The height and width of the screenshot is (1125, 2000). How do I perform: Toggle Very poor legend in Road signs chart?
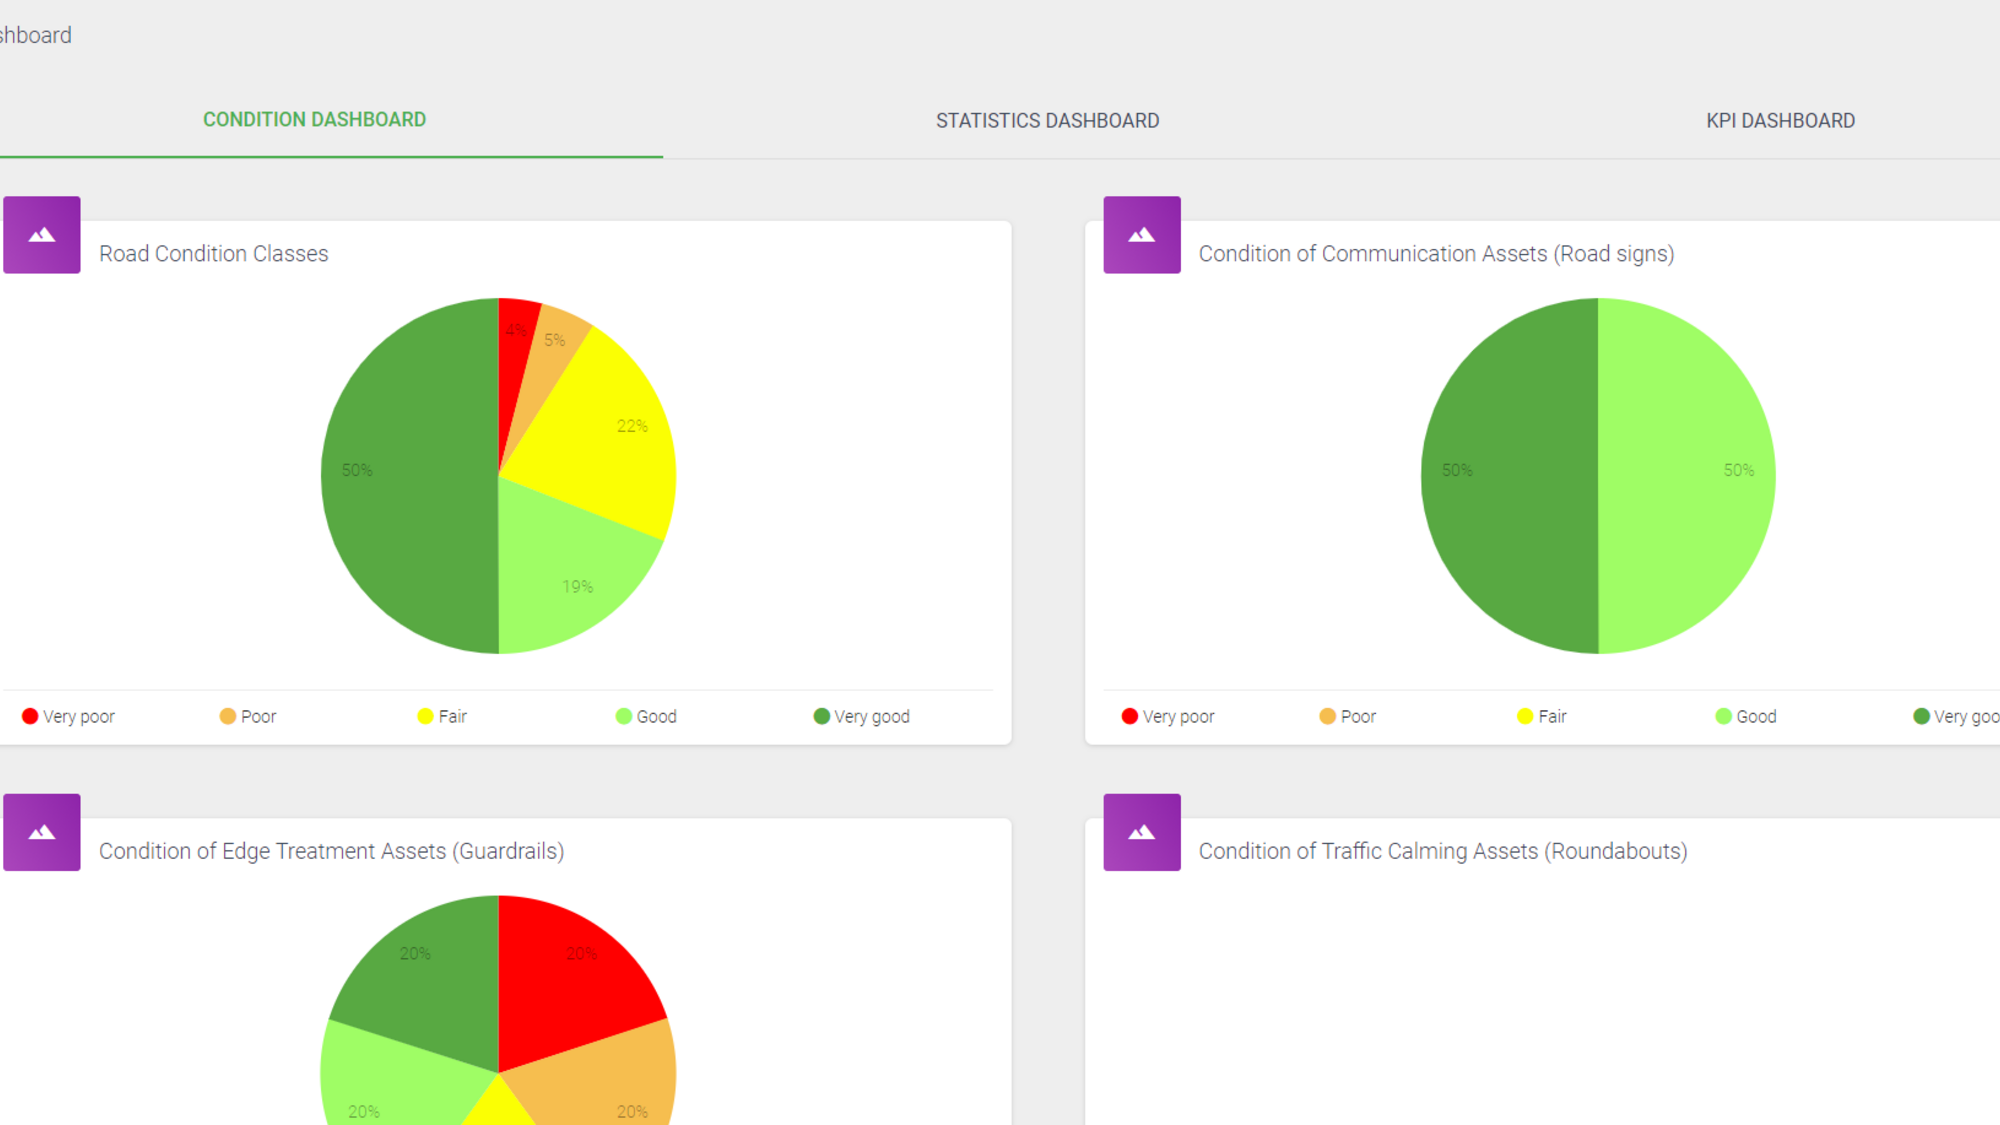click(1168, 716)
